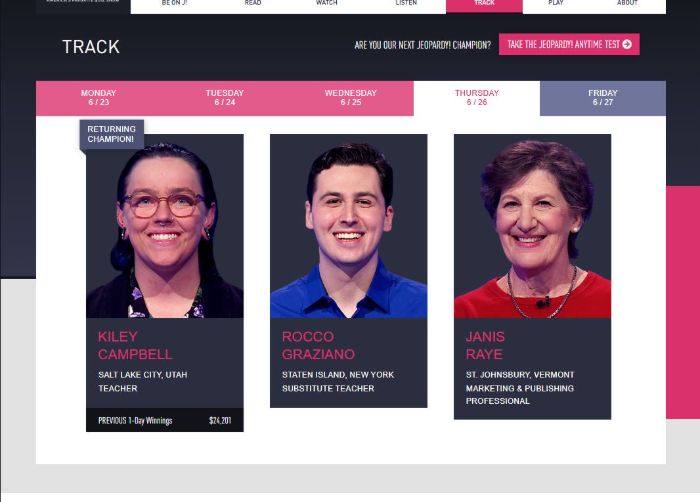700x502 pixels.
Task: Select the Thursday 6/26 tab
Action: click(x=477, y=98)
